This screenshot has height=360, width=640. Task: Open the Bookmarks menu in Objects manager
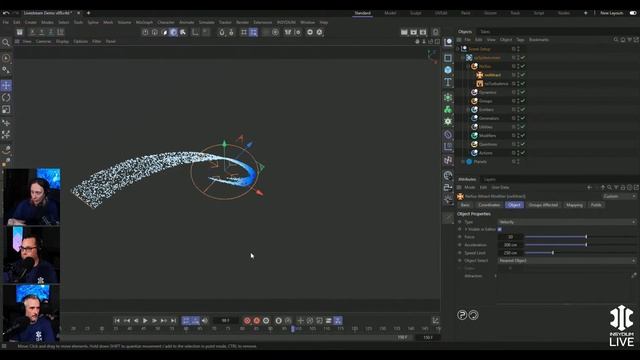pos(539,40)
